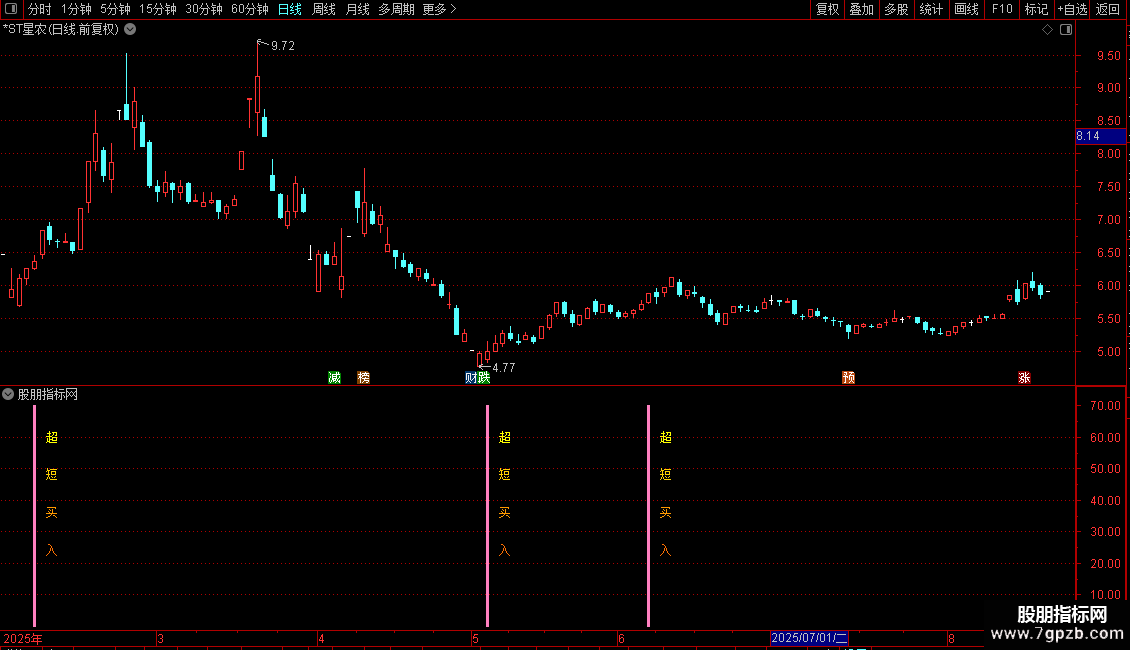The height and width of the screenshot is (650, 1130).
Task: Collapse the 股朋指标网 indicator panel arrow
Action: pyautogui.click(x=8, y=394)
